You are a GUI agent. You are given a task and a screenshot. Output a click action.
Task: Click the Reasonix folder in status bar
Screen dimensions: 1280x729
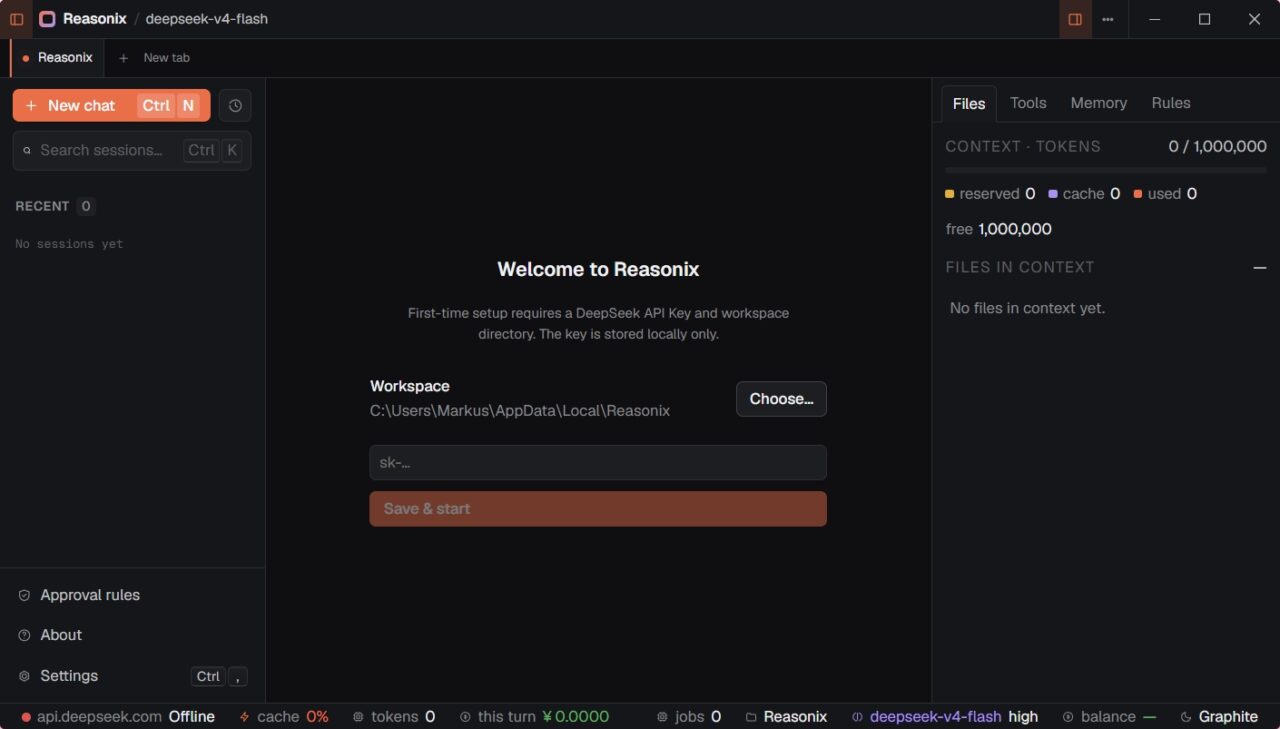(x=786, y=717)
